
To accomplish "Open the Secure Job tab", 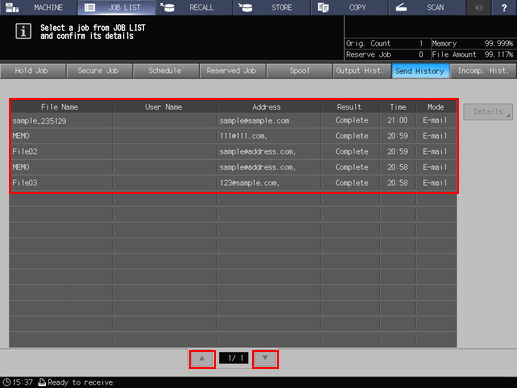I will pyautogui.click(x=99, y=71).
